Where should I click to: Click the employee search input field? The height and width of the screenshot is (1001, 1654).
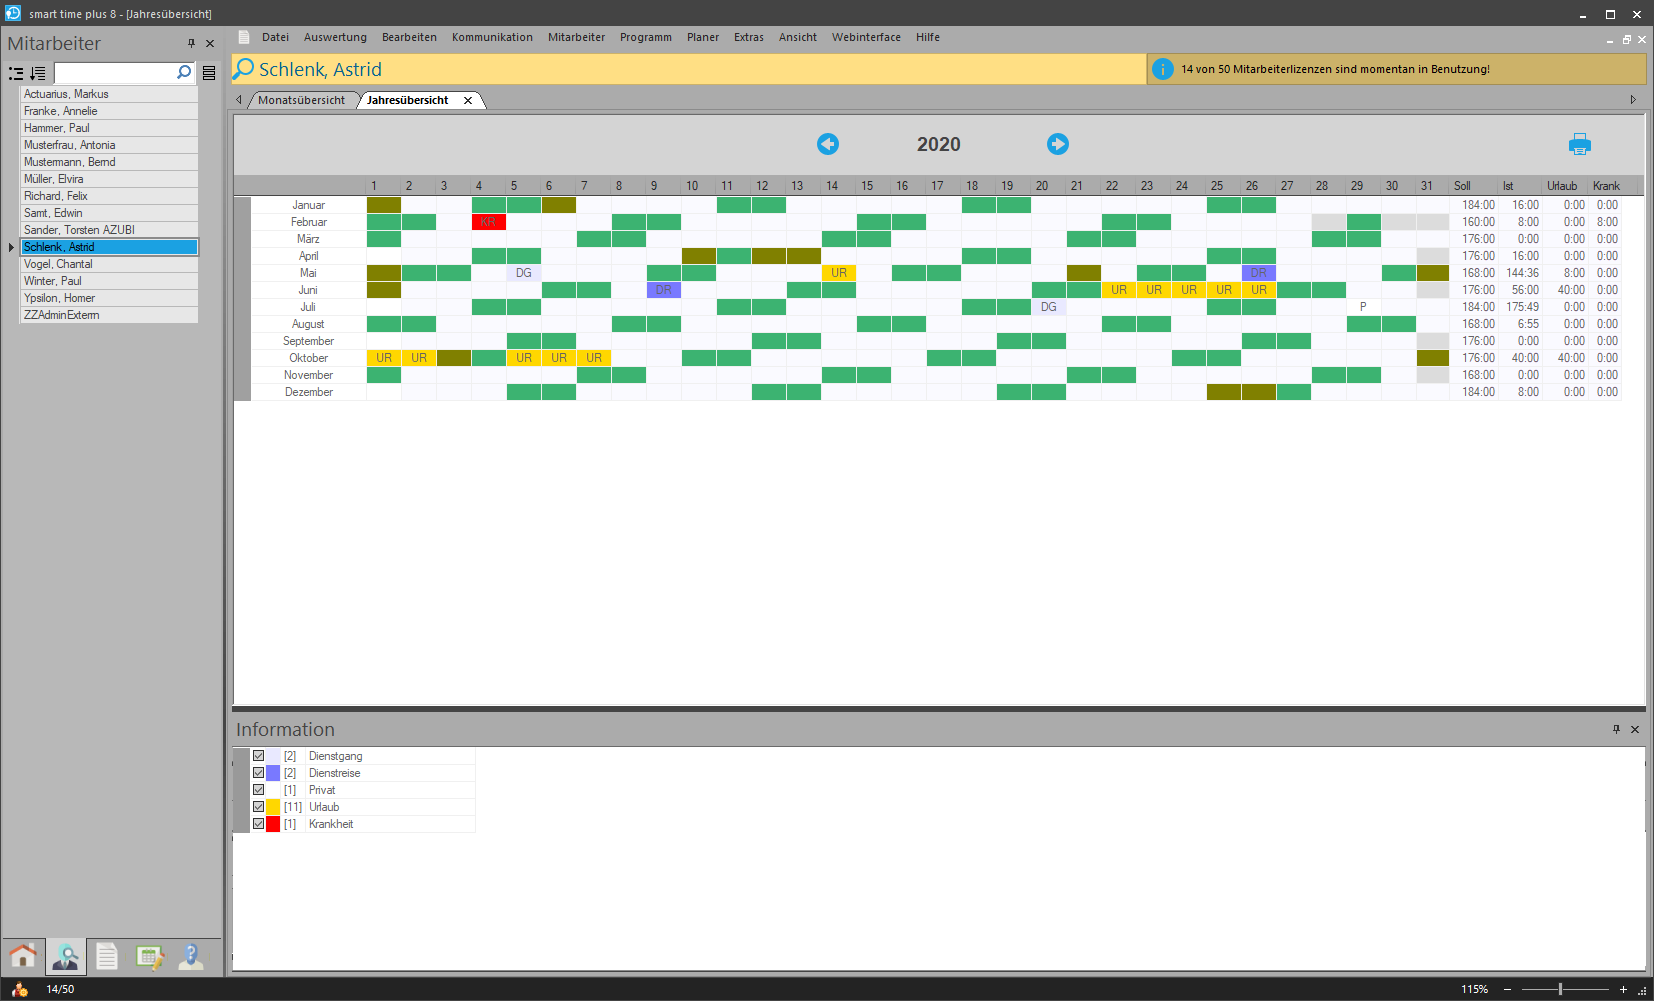pos(115,73)
